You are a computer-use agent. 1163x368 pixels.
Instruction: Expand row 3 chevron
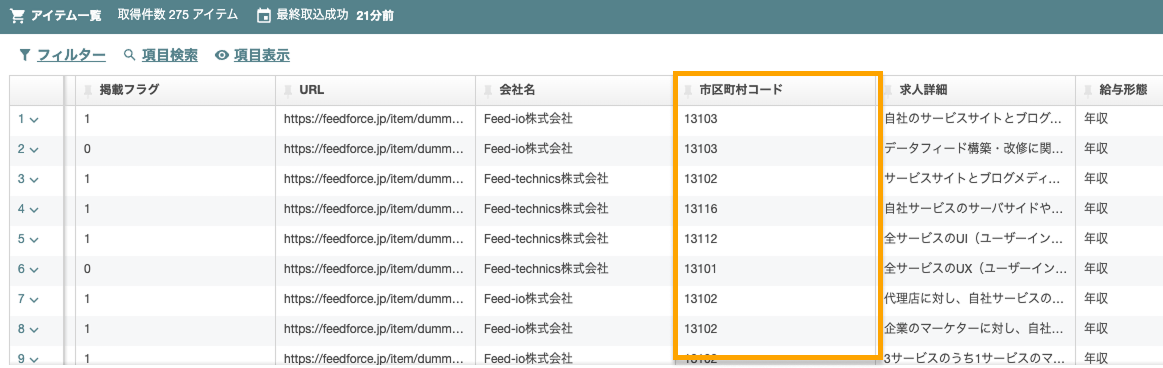click(34, 179)
